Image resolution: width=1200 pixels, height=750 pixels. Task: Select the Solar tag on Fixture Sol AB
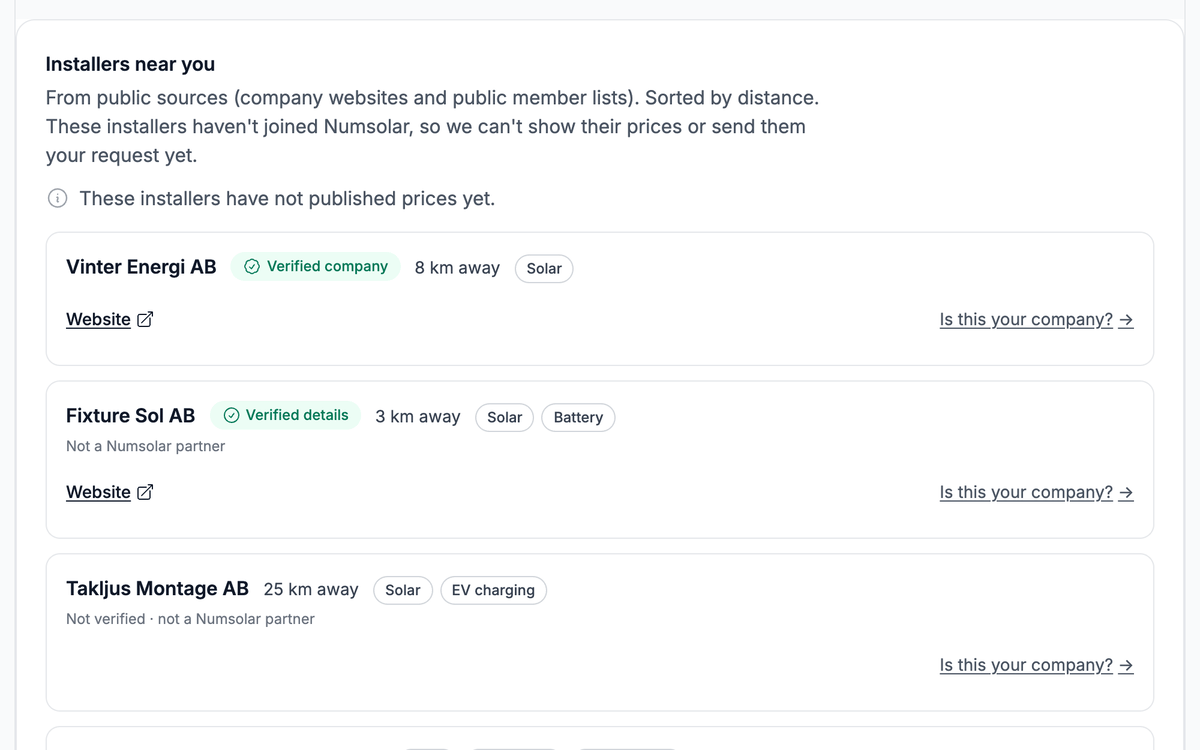click(x=505, y=417)
